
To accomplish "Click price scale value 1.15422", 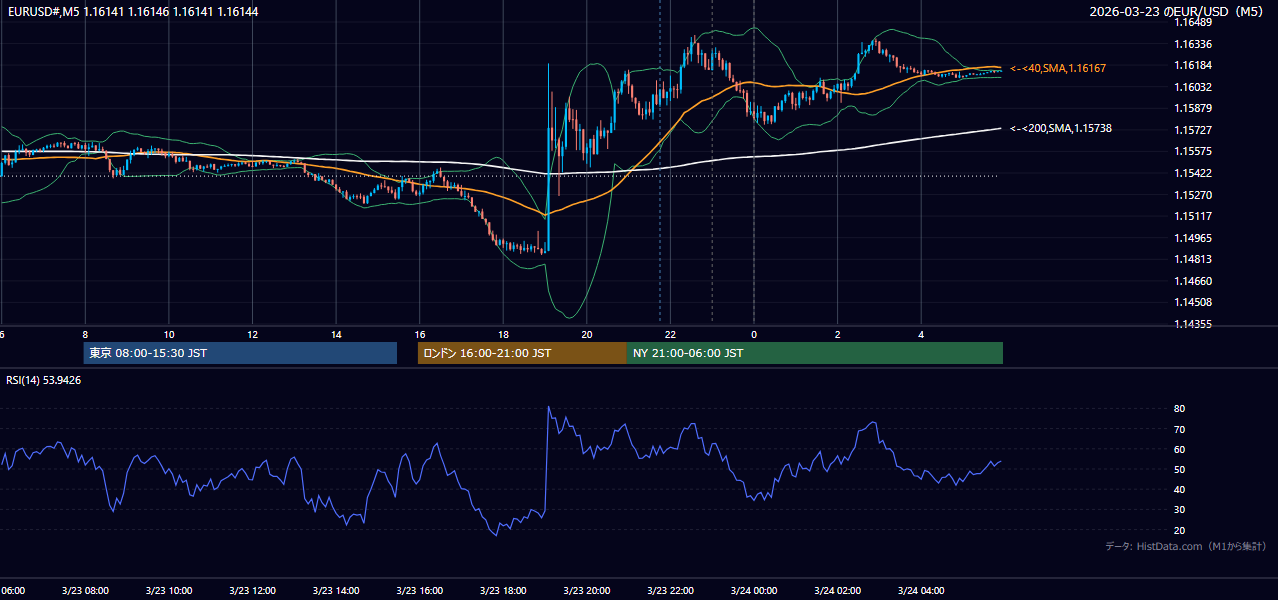I will 1194,173.
